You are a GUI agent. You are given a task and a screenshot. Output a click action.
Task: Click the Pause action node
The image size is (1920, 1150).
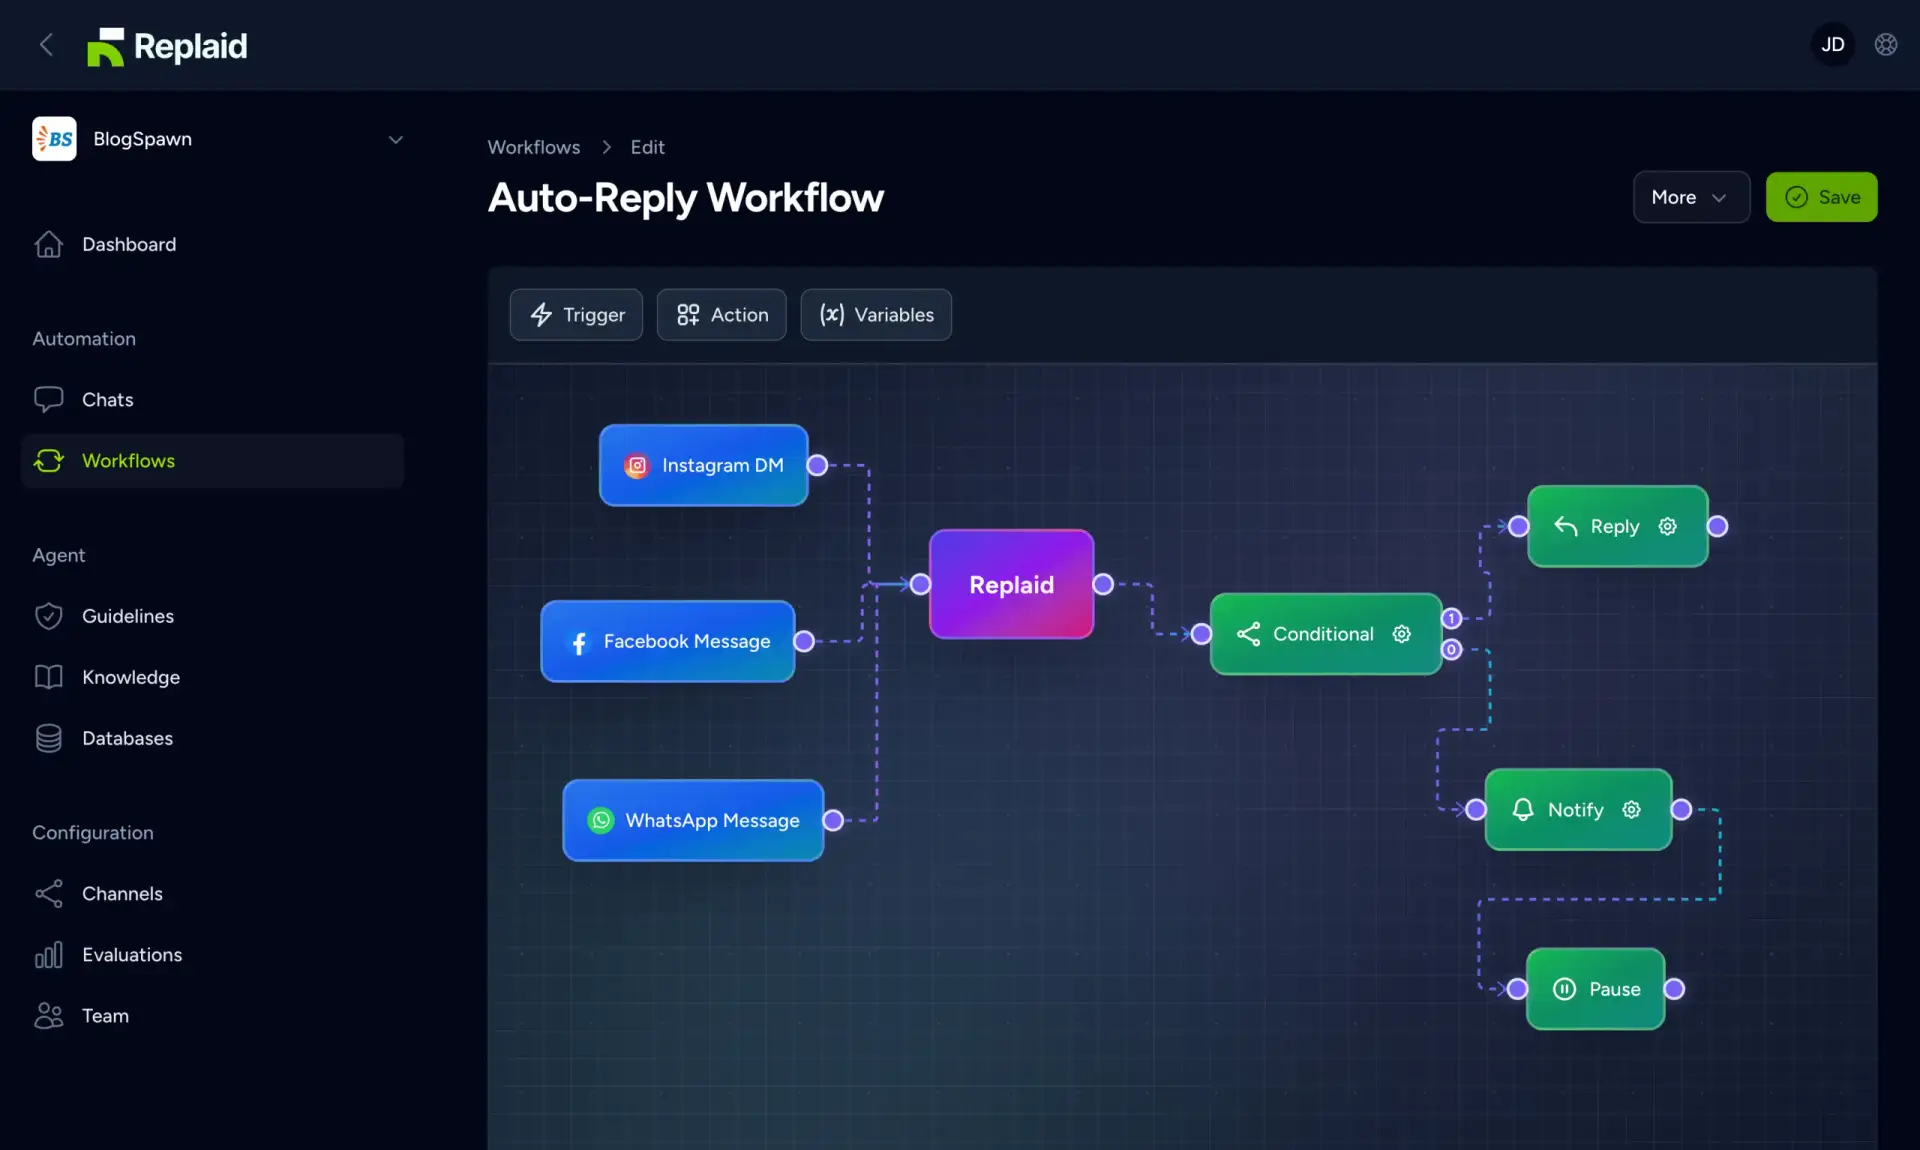pos(1595,989)
